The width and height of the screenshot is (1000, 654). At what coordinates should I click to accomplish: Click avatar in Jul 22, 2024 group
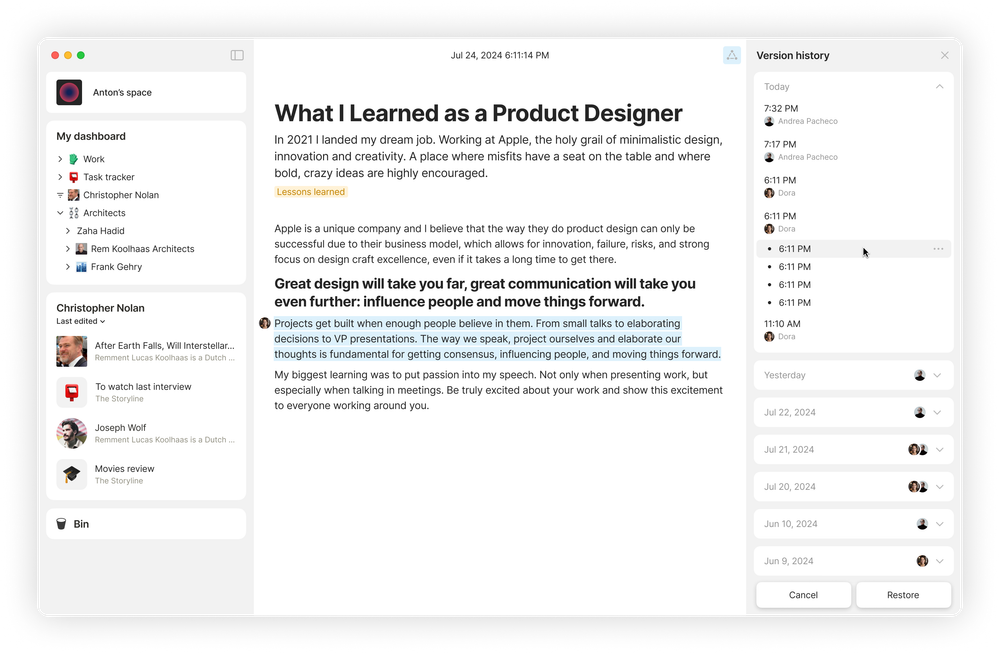pyautogui.click(x=920, y=412)
